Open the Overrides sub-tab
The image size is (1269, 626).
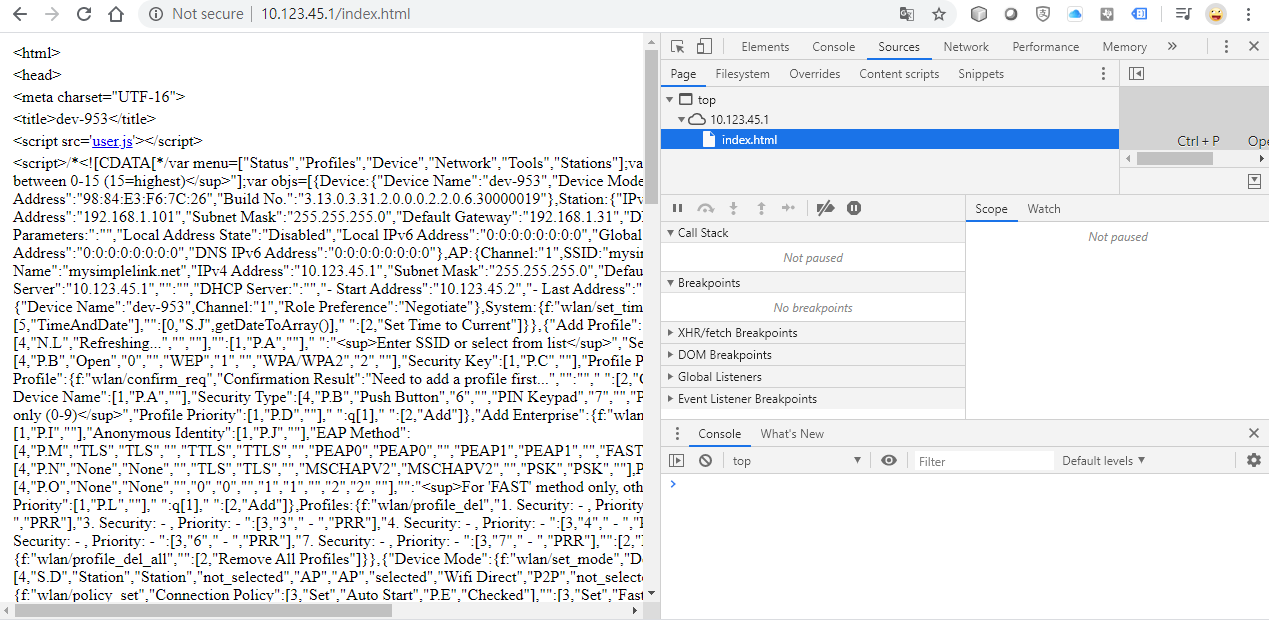pyautogui.click(x=814, y=73)
